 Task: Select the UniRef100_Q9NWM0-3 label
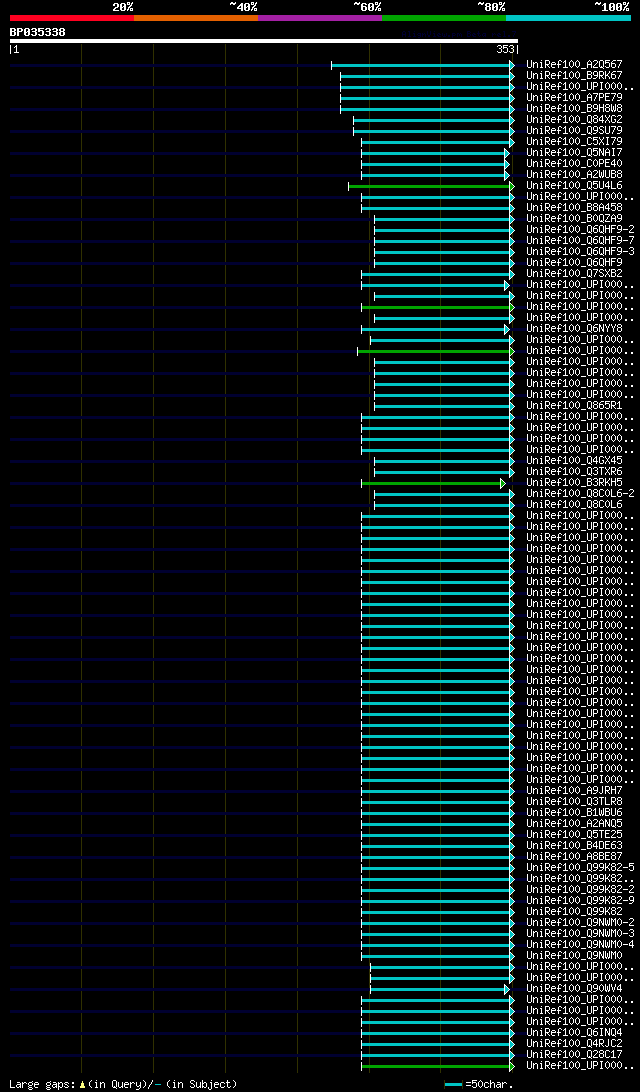pyautogui.click(x=580, y=934)
